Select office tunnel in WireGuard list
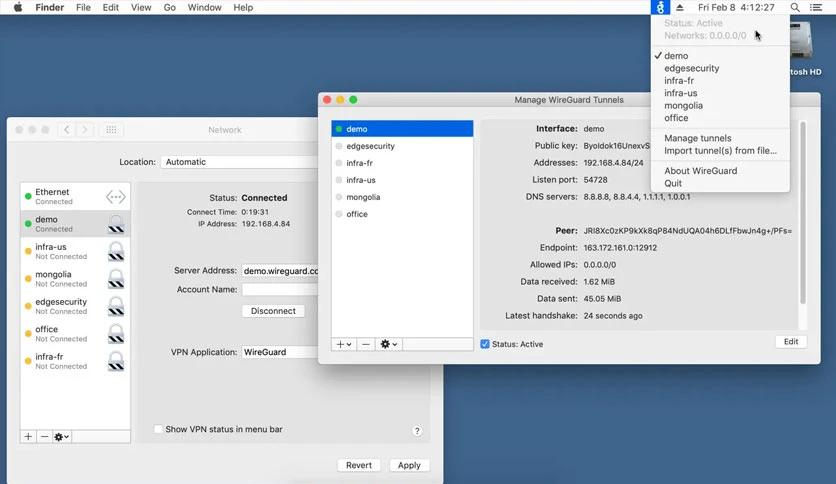836x484 pixels. (402, 214)
